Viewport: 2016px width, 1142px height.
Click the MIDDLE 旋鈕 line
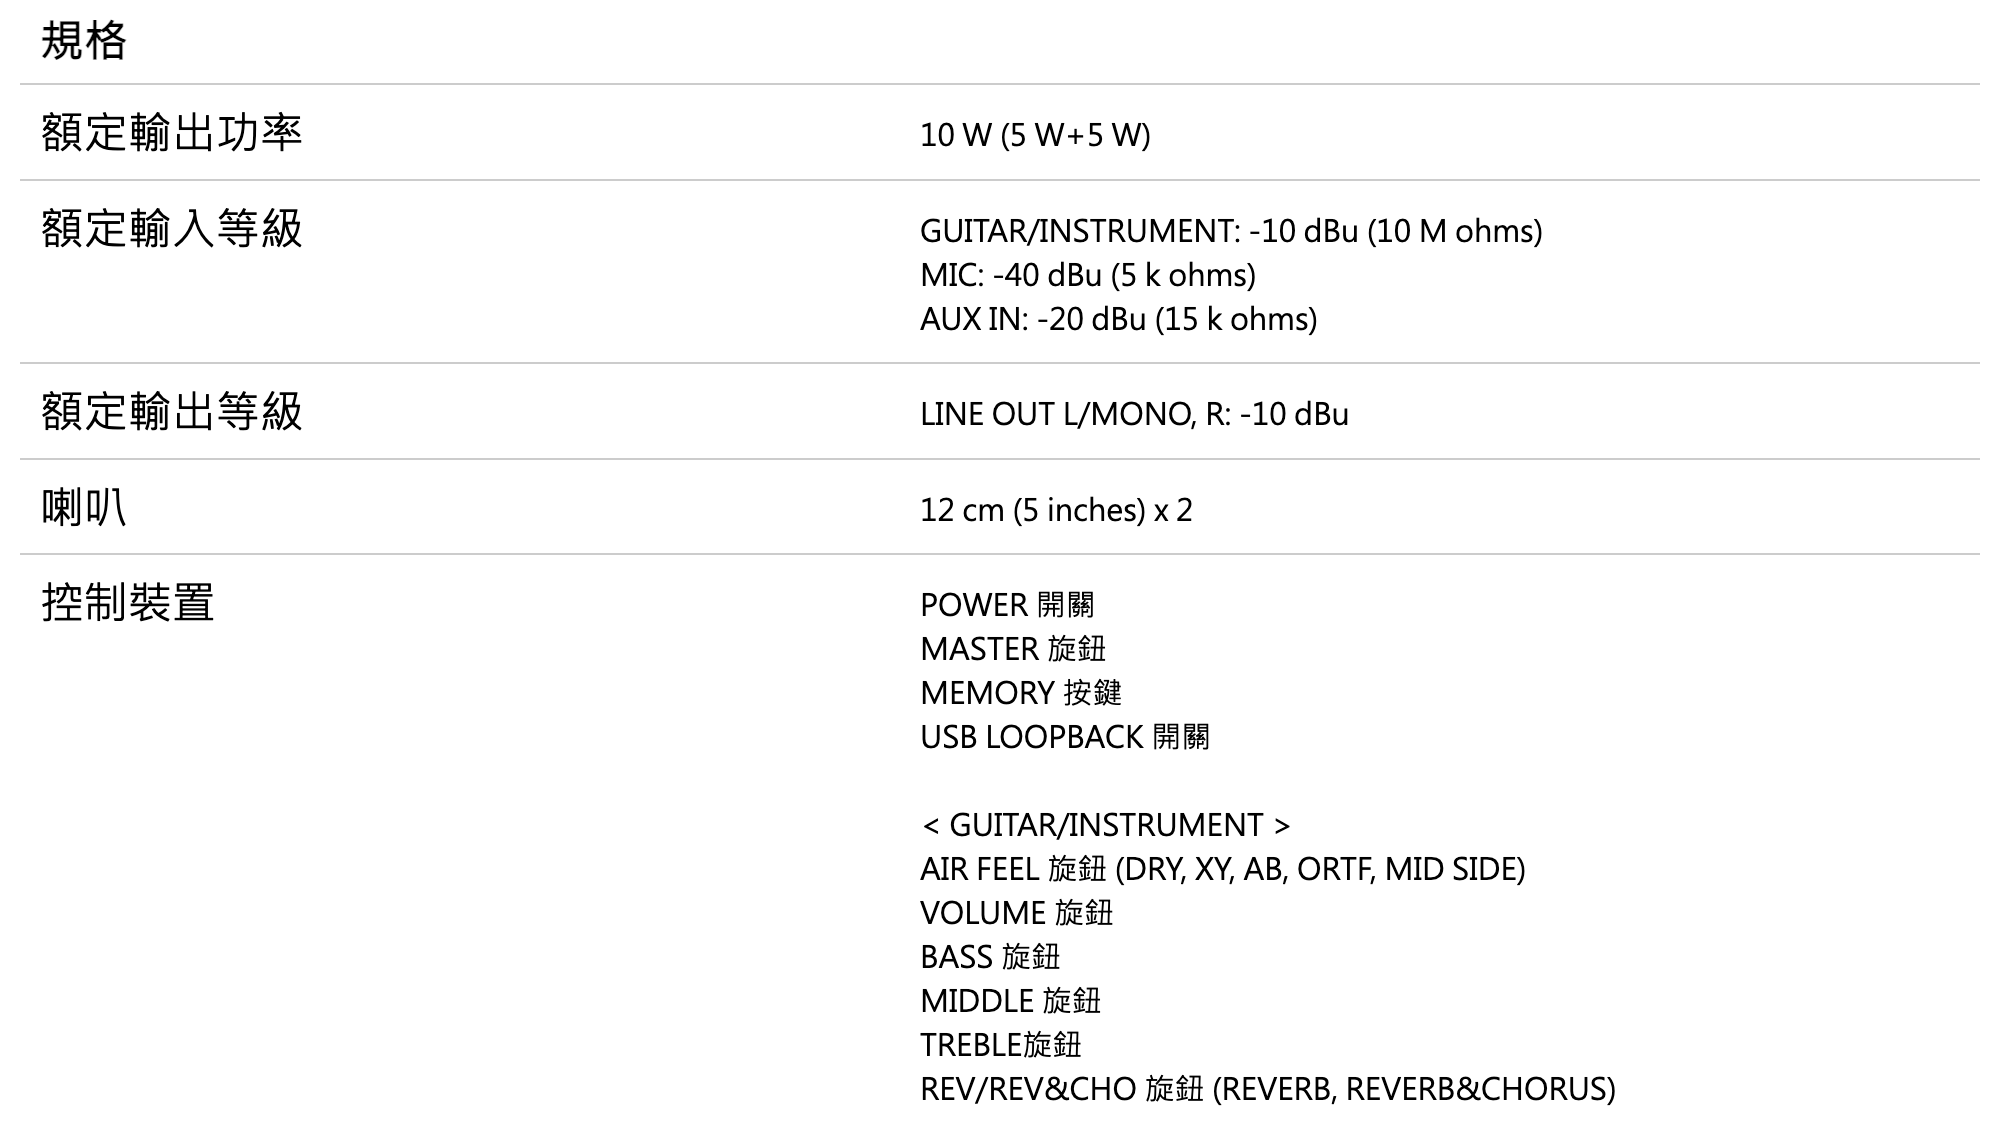[1010, 1001]
